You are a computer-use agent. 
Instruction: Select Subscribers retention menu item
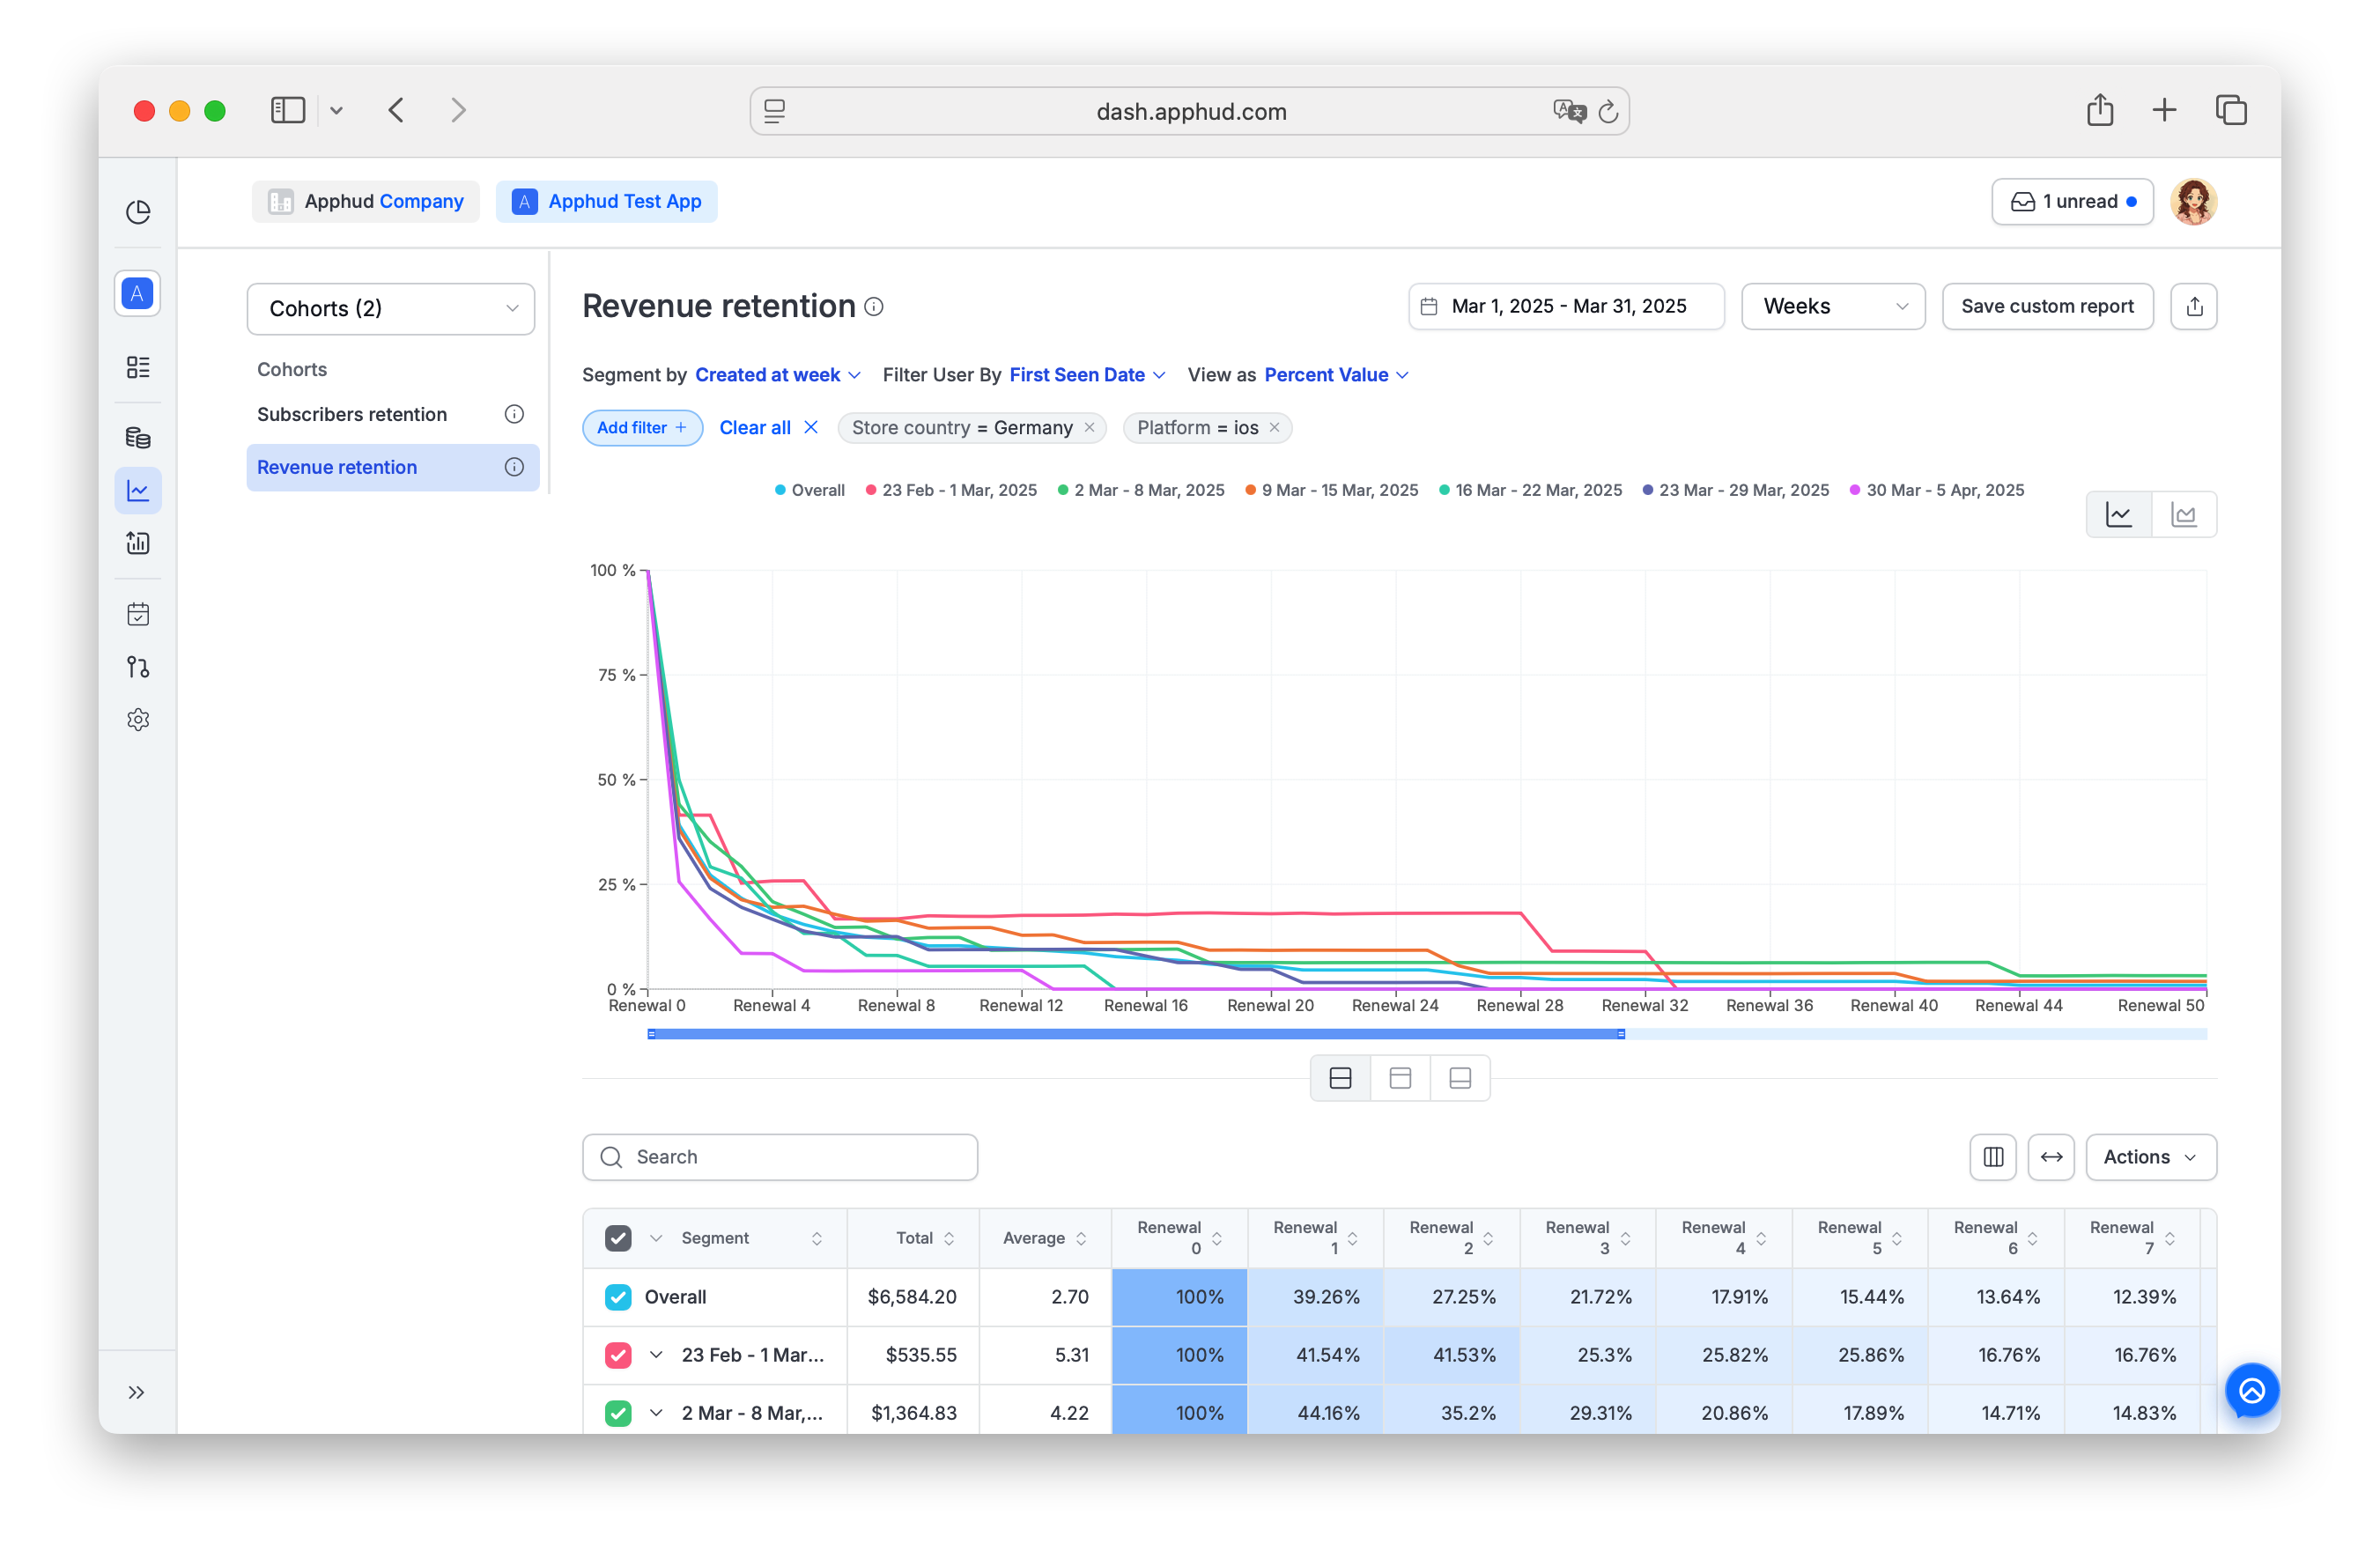[x=391, y=414]
